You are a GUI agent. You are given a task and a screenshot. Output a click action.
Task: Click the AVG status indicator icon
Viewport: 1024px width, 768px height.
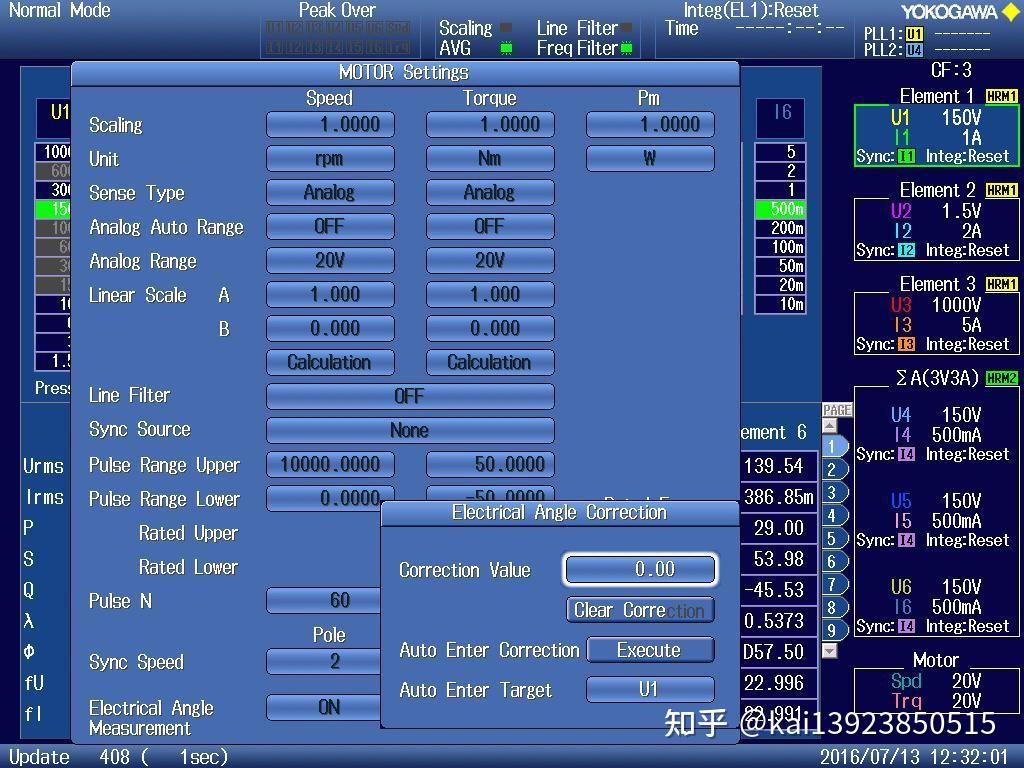coord(506,47)
